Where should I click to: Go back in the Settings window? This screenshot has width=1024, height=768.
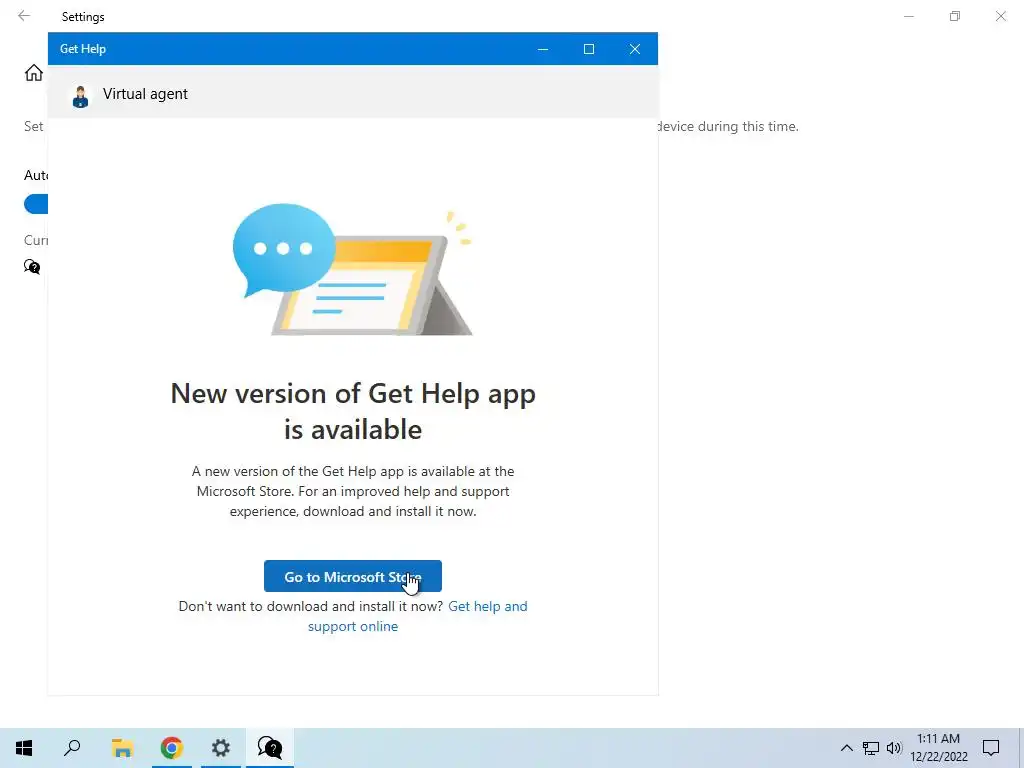[24, 16]
